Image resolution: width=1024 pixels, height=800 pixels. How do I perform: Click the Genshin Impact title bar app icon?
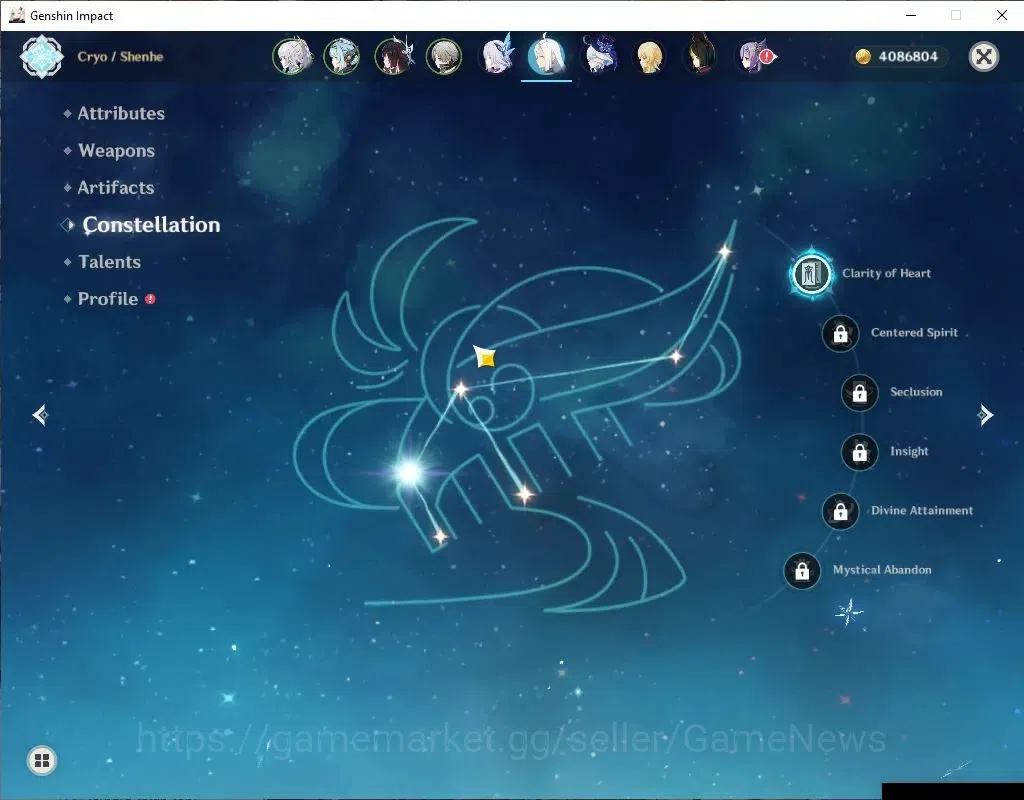tap(17, 15)
